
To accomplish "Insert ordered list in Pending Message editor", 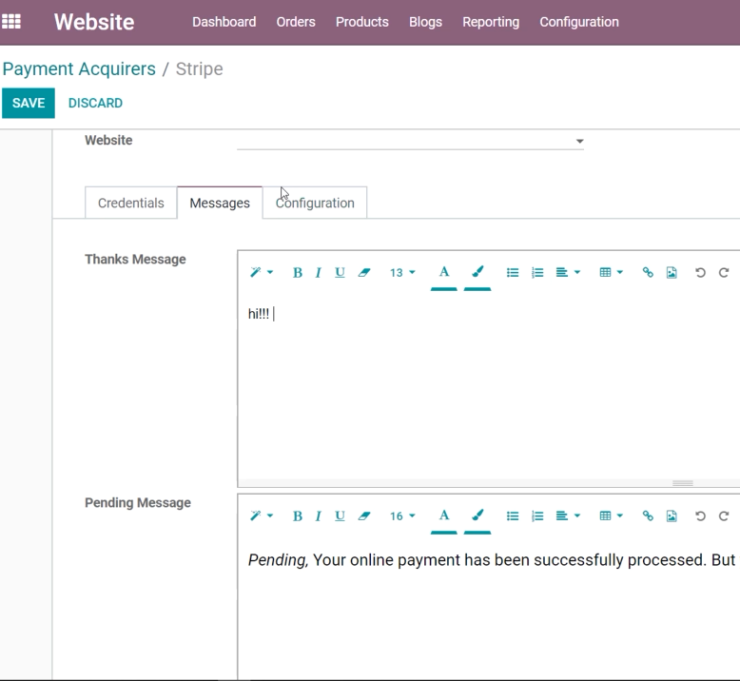I will pyautogui.click(x=537, y=516).
